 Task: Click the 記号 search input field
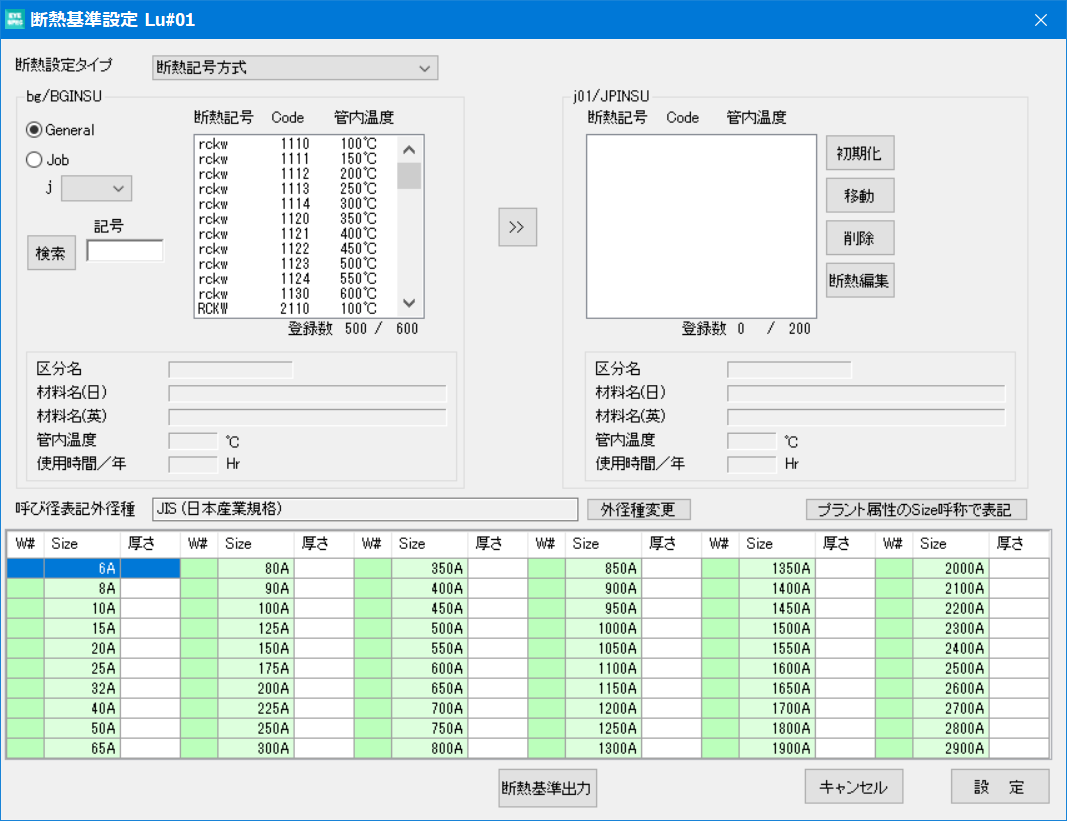point(125,251)
